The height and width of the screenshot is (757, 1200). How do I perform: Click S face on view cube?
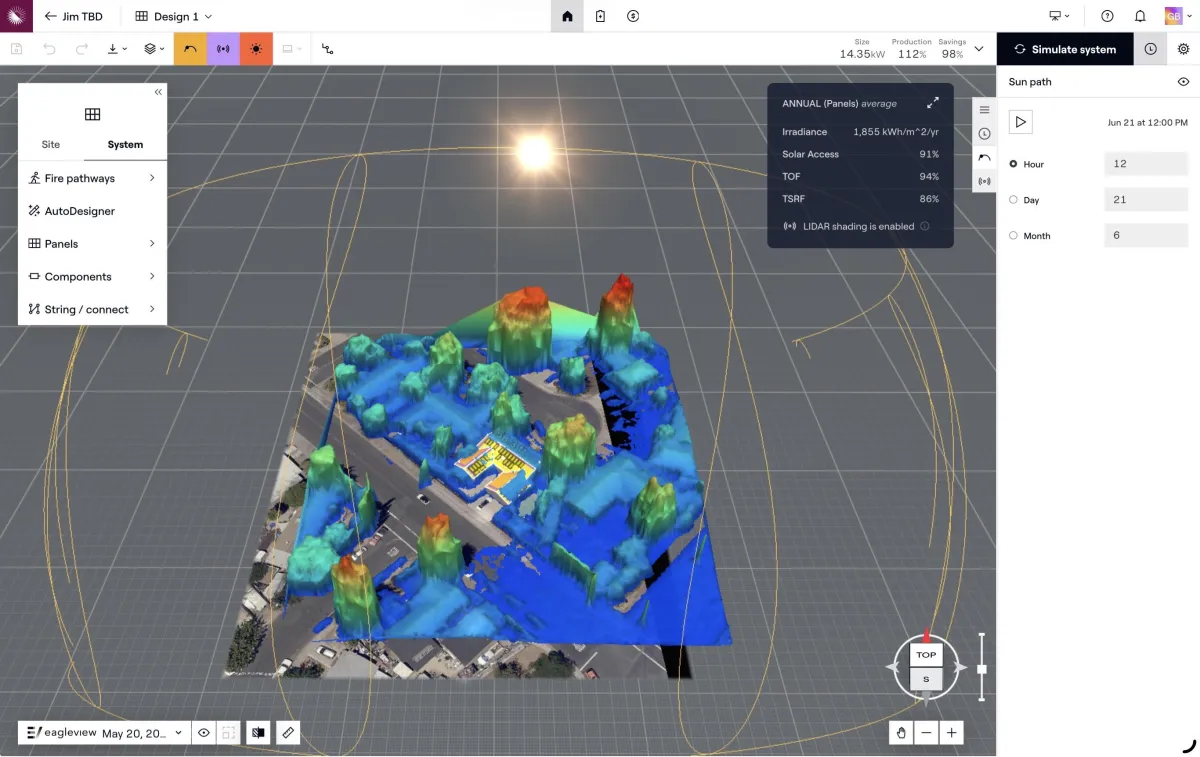926,680
